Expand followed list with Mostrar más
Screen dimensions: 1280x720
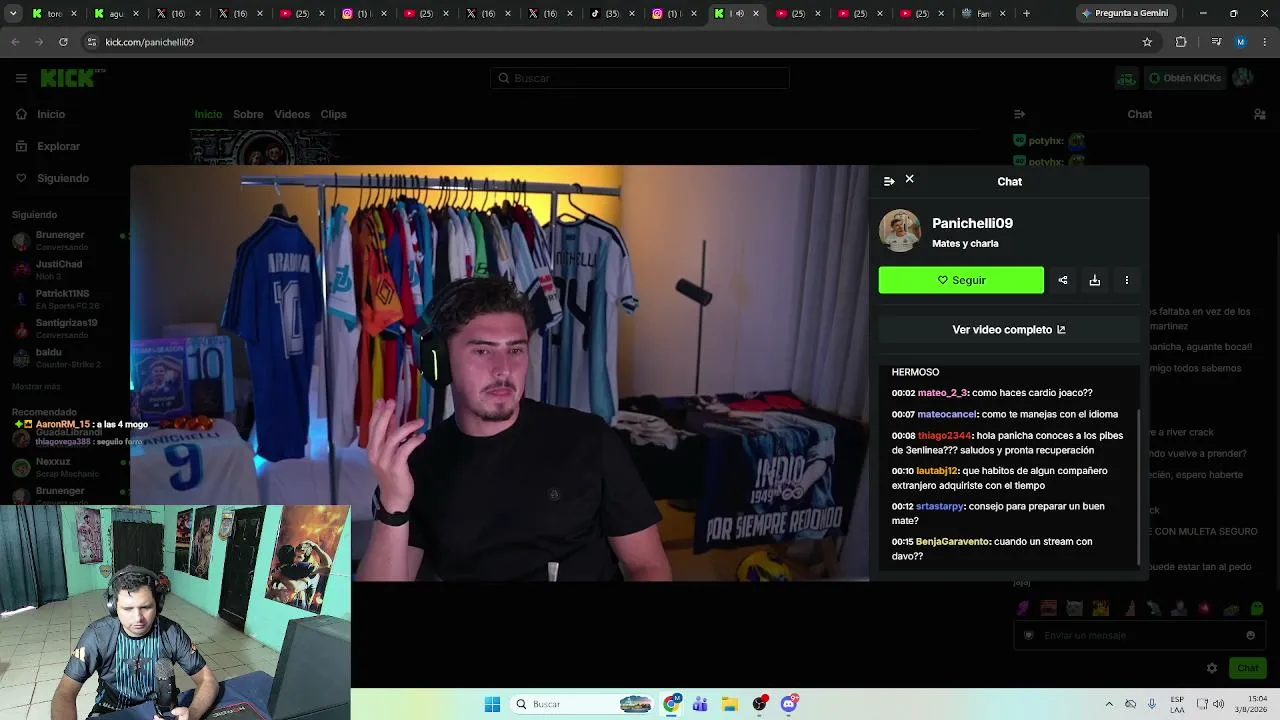[36, 386]
